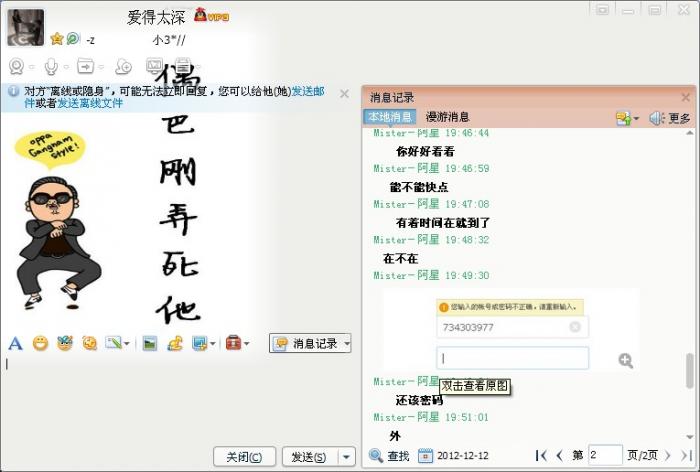Expand the voice call dropdown arrow
Screen dimensions: 700x472
(66, 67)
